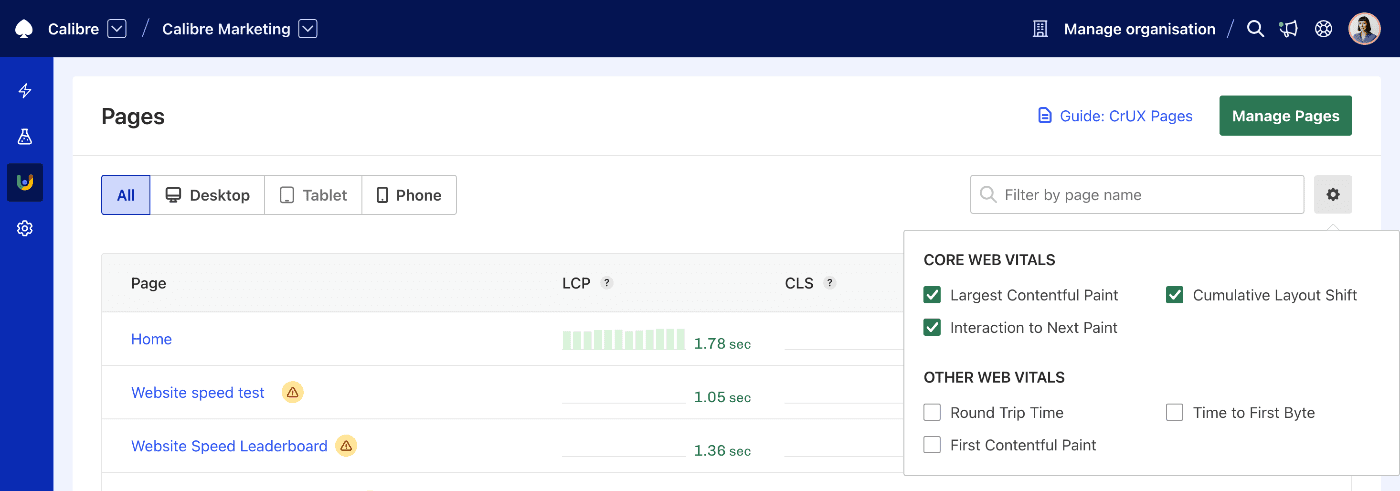Screen dimensions: 1400x491
Task: Uncheck Largest Contentful Paint checkbox
Action: [x=932, y=295]
